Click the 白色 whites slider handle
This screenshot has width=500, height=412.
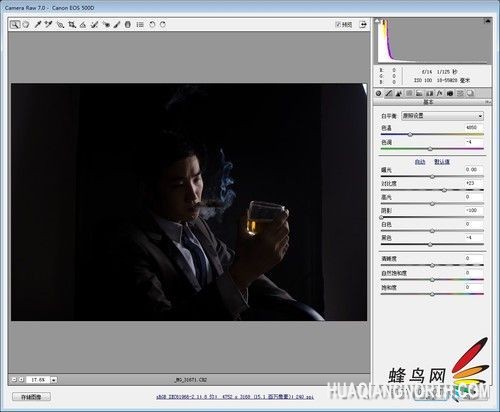pyautogui.click(x=432, y=231)
